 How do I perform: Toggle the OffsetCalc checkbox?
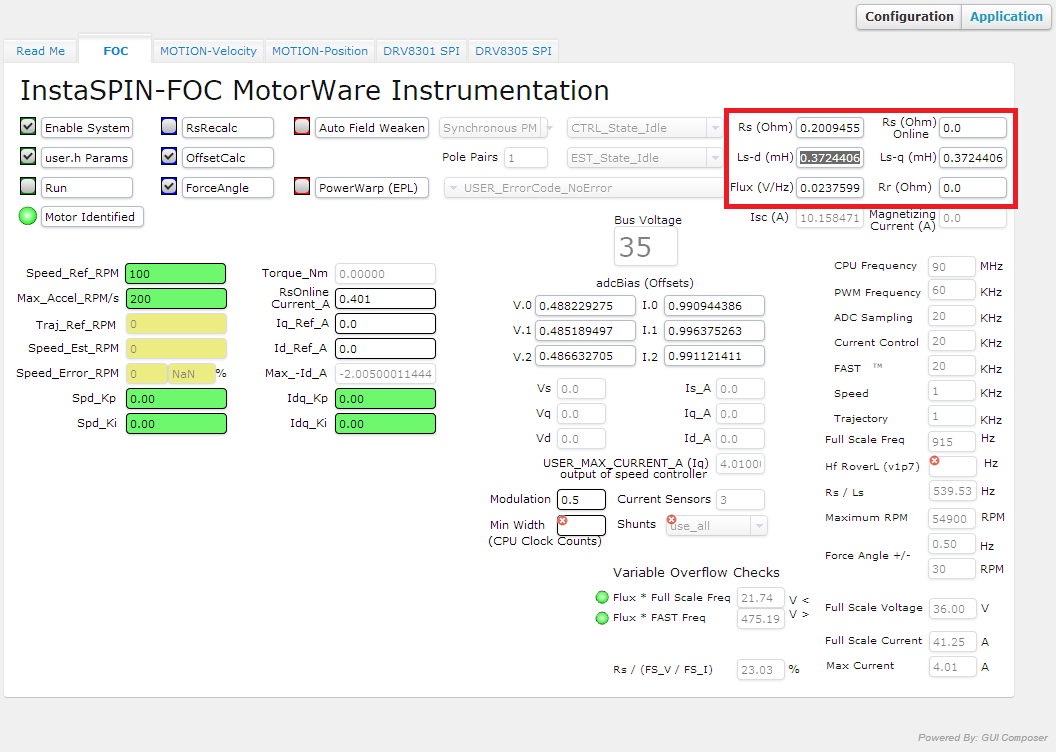(x=169, y=156)
